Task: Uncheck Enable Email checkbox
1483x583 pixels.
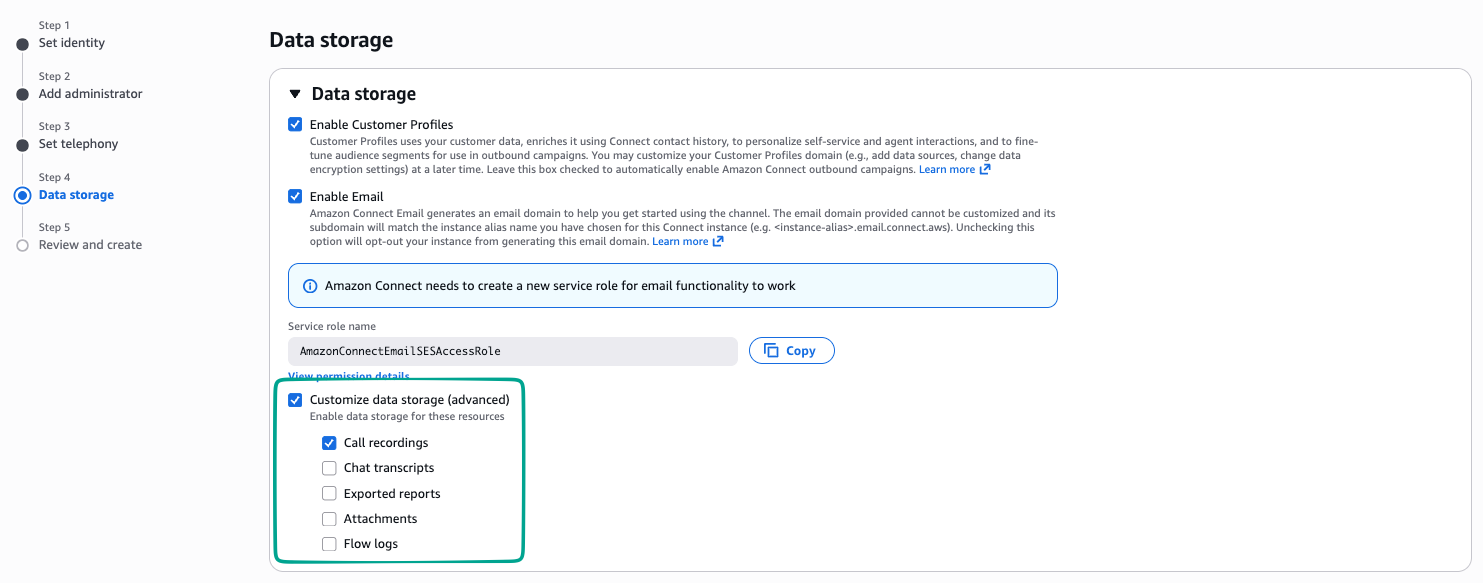Action: coord(295,197)
